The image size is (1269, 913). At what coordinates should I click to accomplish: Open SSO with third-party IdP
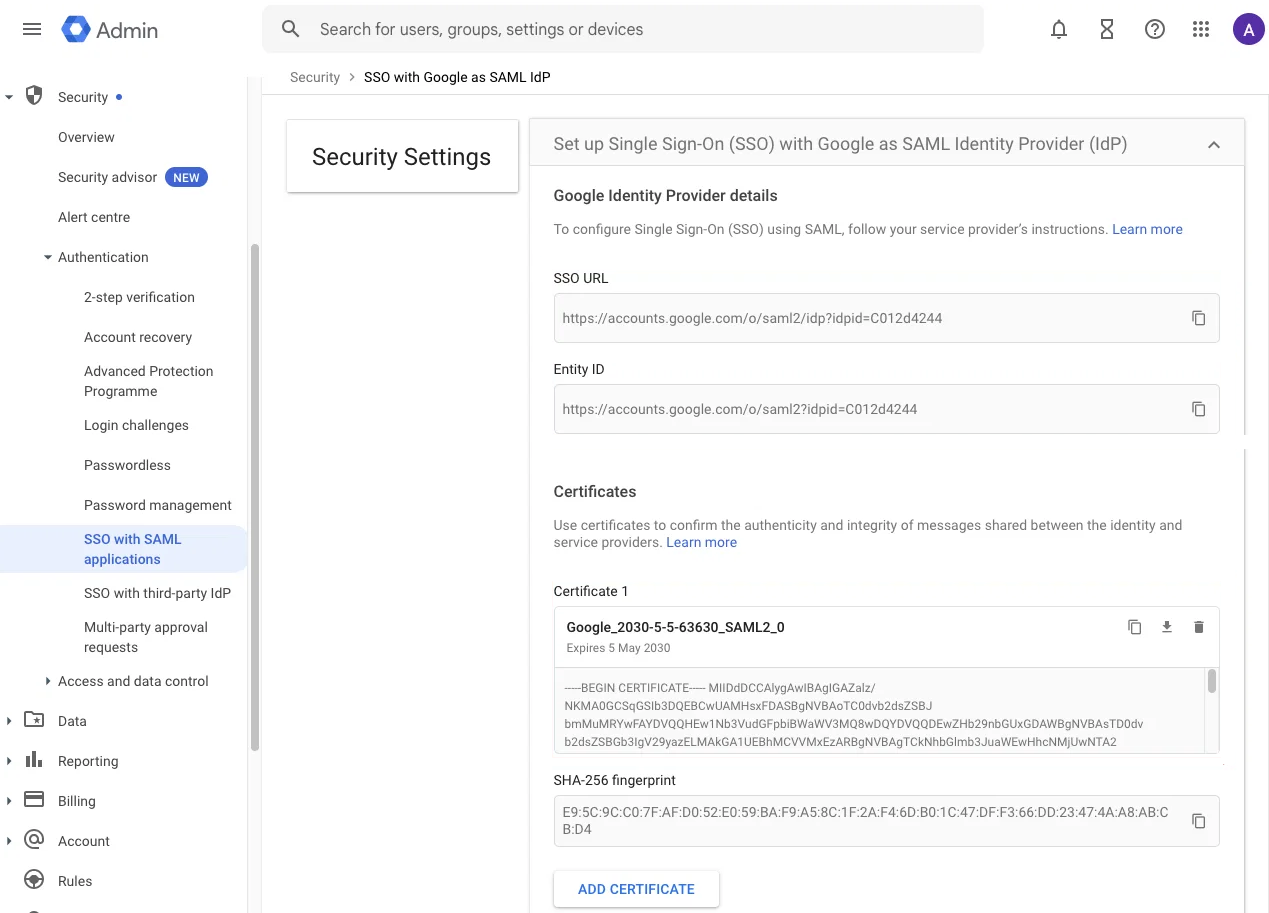[157, 593]
